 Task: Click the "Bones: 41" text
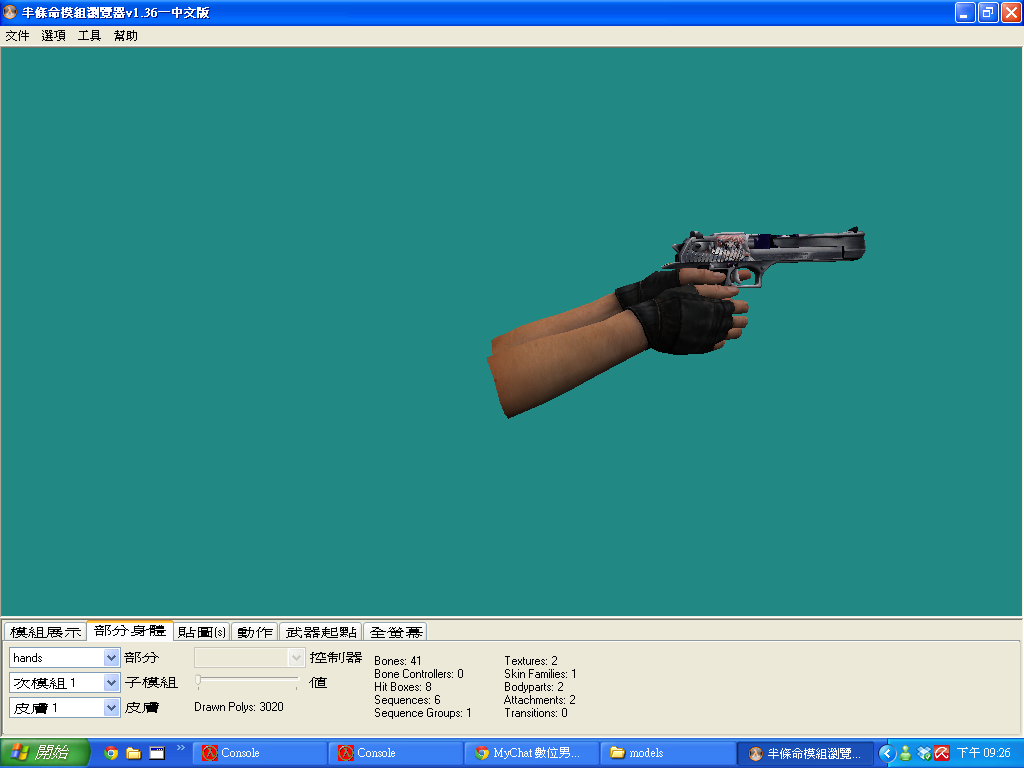pyautogui.click(x=398, y=661)
